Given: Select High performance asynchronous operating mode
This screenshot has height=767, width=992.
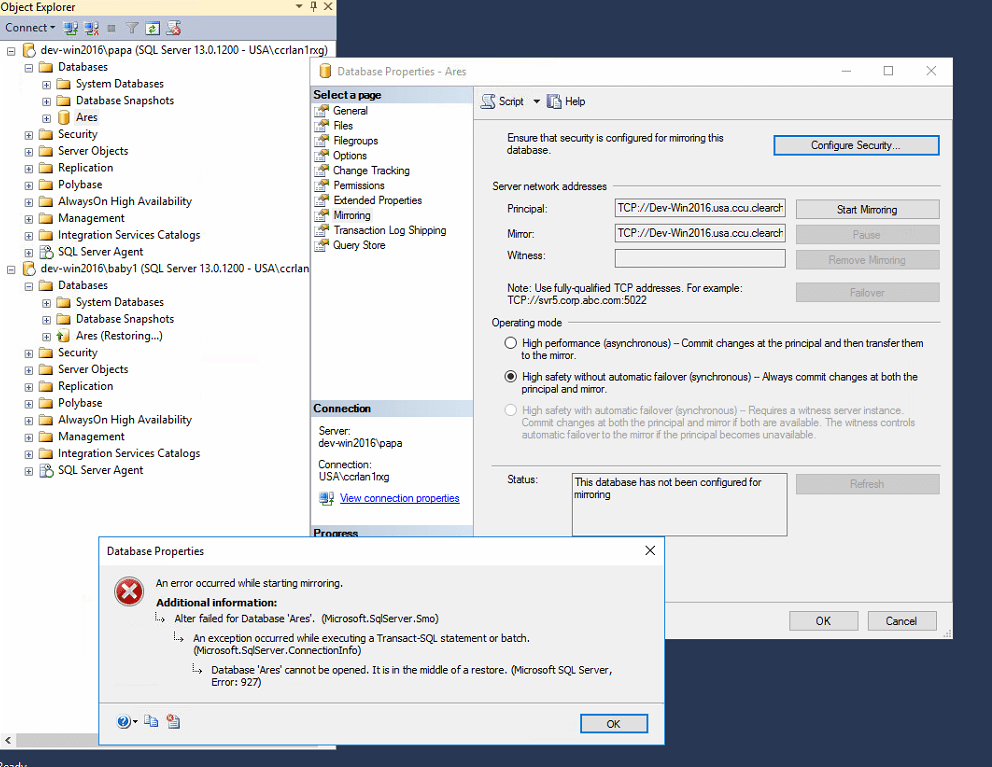Looking at the screenshot, I should (512, 343).
